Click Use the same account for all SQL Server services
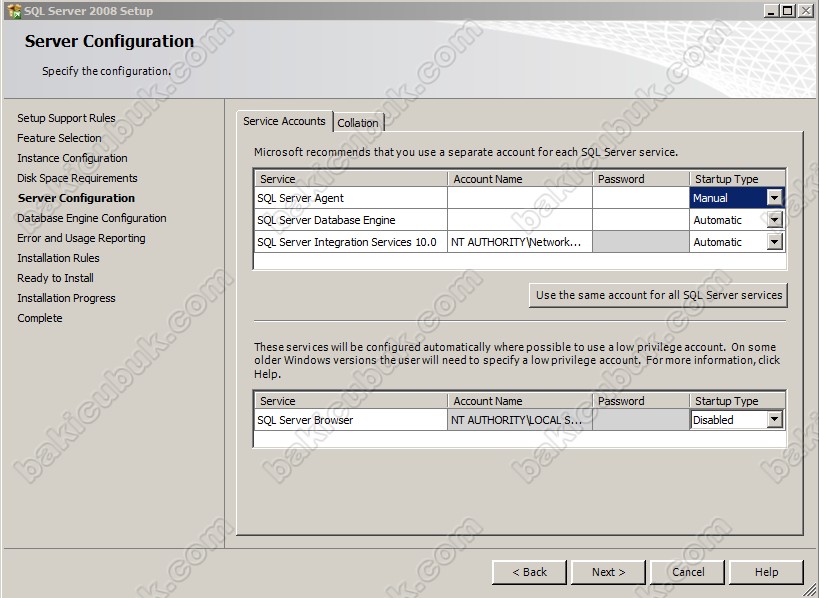The image size is (819, 598). [658, 295]
